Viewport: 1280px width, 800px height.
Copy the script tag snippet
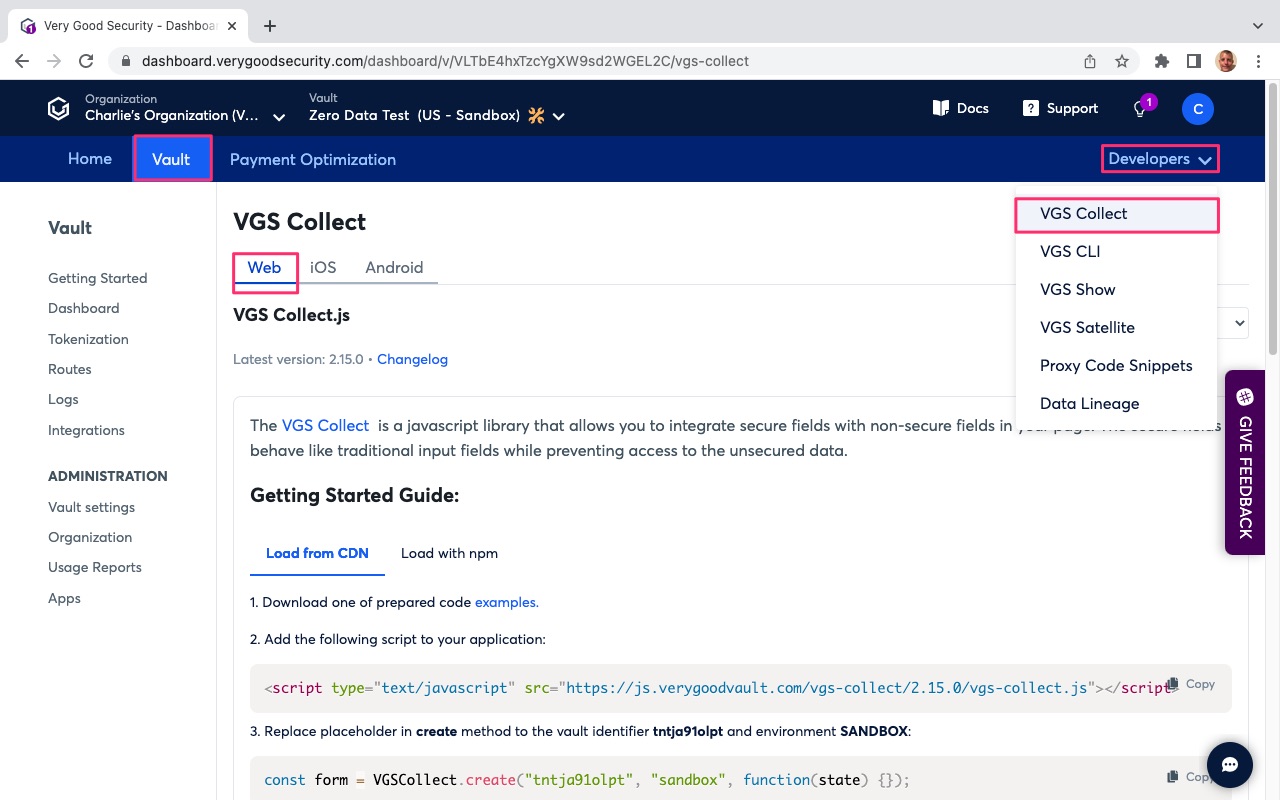click(1191, 684)
